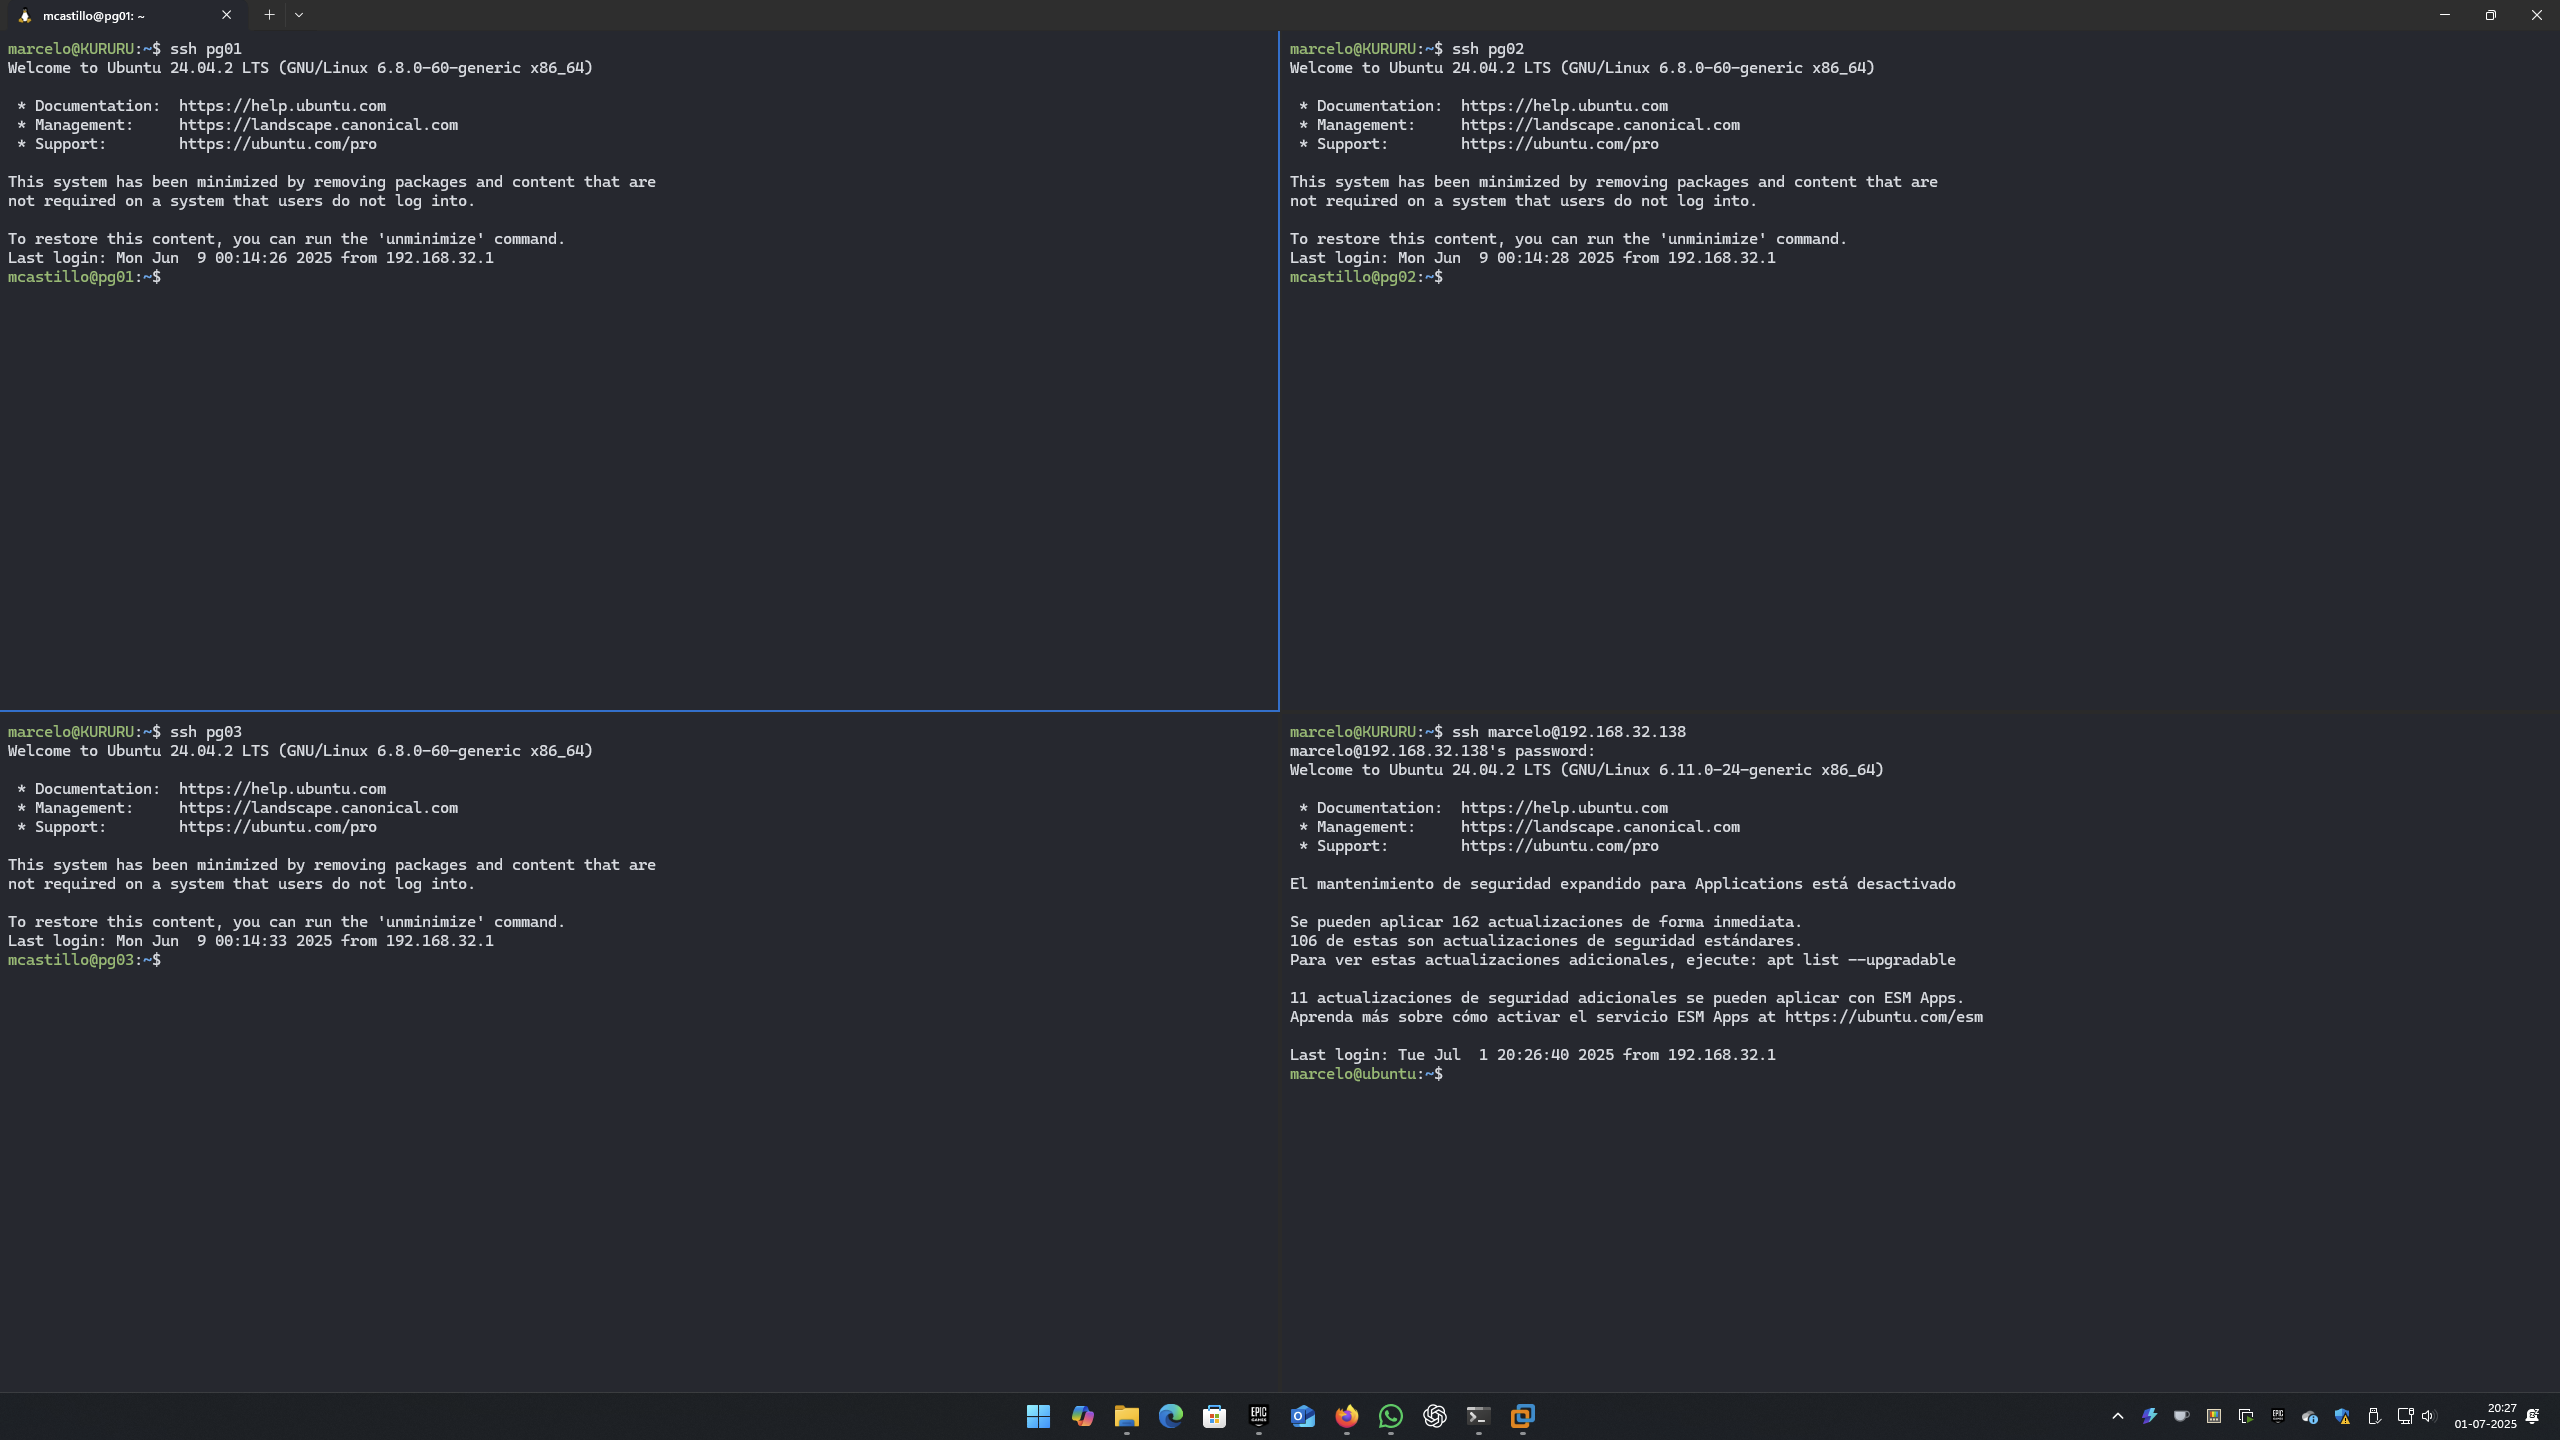The image size is (2560, 1440).
Task: Click 'ssh marcelo@192.168.32.138' command text
Action: point(1569,732)
